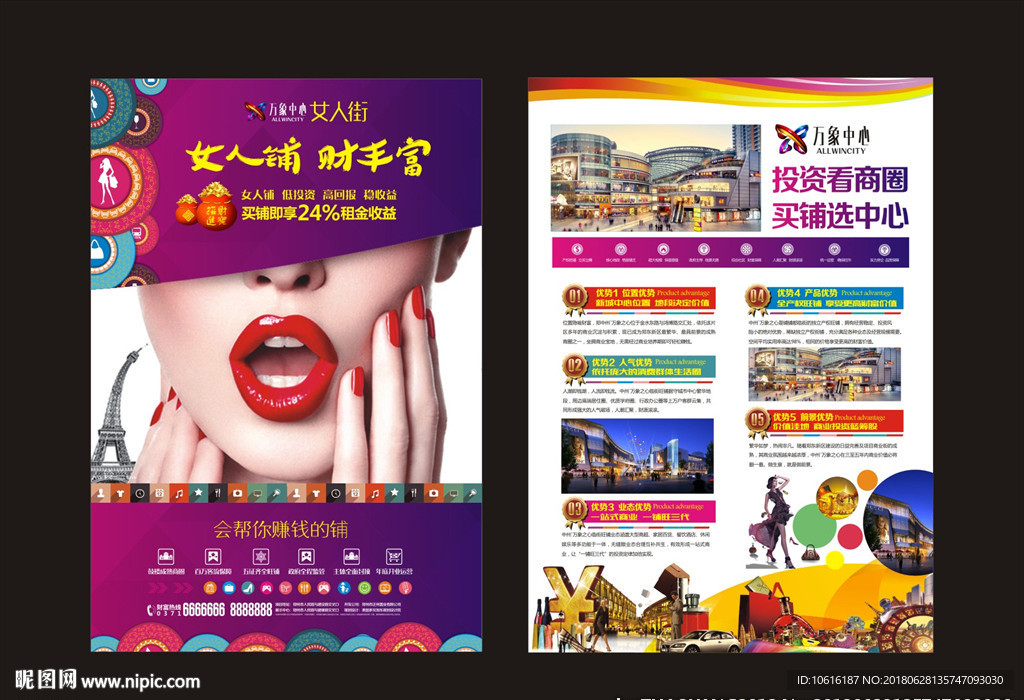Image resolution: width=1024 pixels, height=700 pixels.
Task: Click the 优势3 业态优势 pink heading
Action: click(652, 511)
